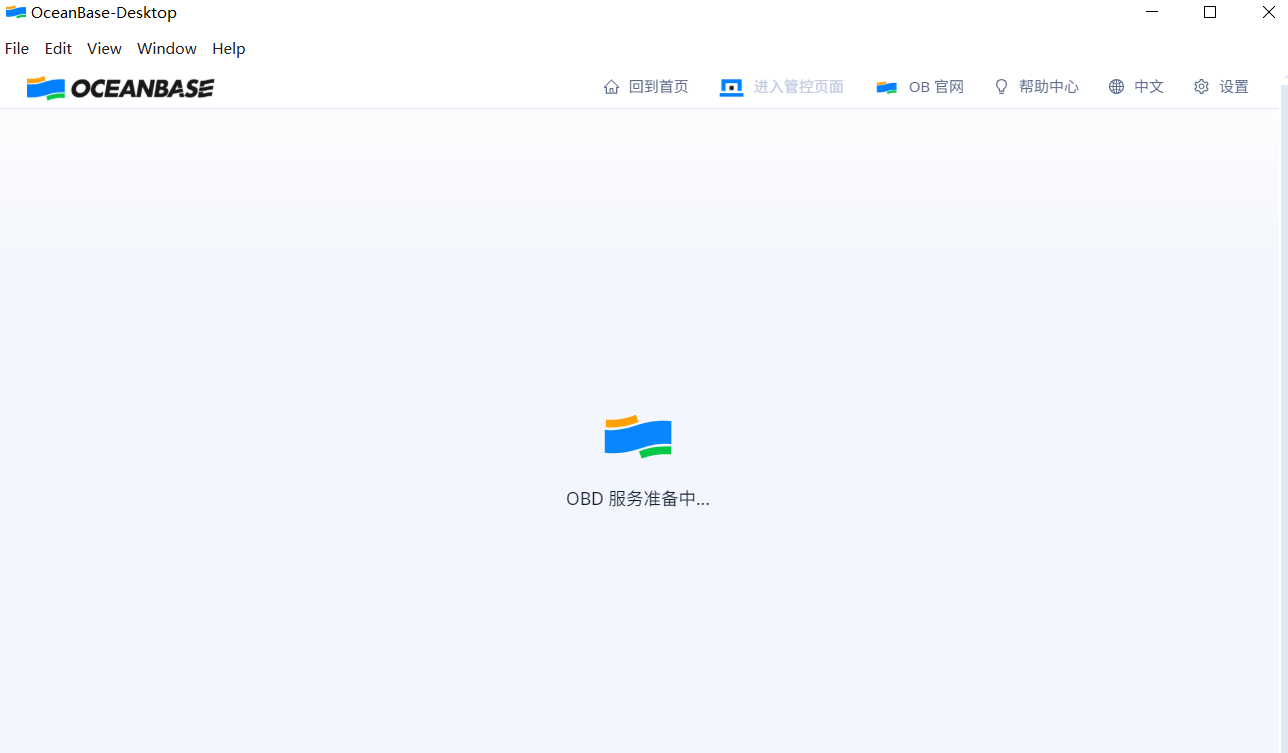1288x753 pixels.
Task: Open the View menu
Action: point(104,48)
